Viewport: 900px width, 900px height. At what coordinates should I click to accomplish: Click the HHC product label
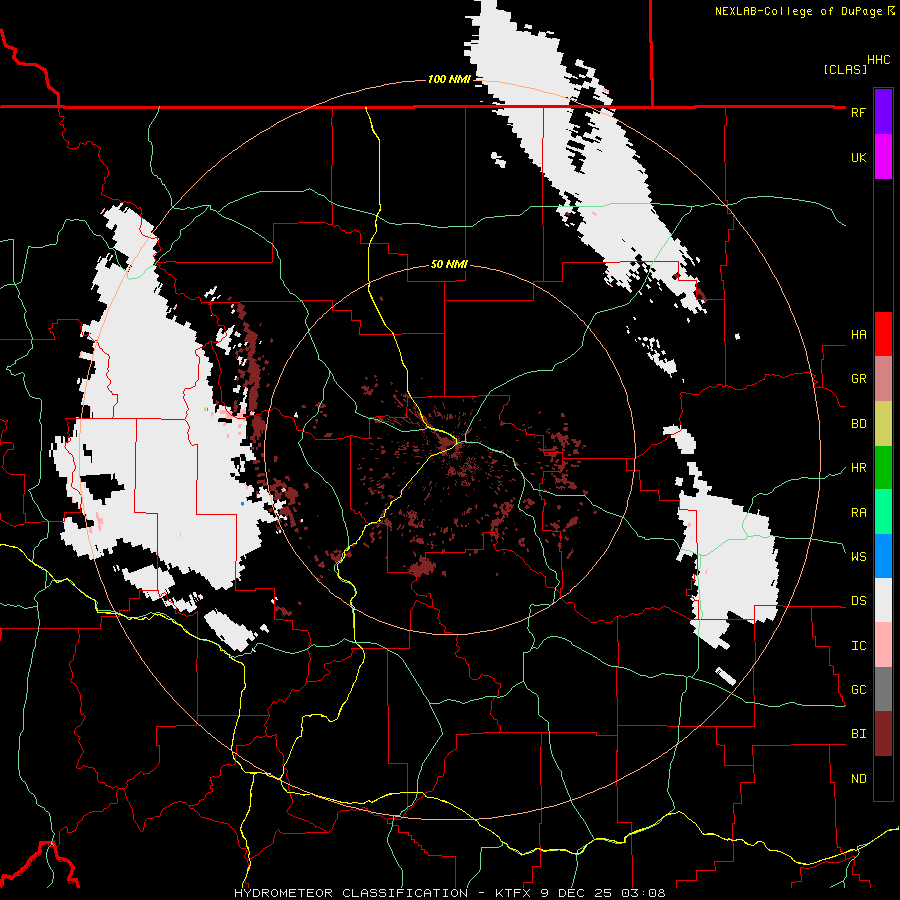click(x=878, y=60)
